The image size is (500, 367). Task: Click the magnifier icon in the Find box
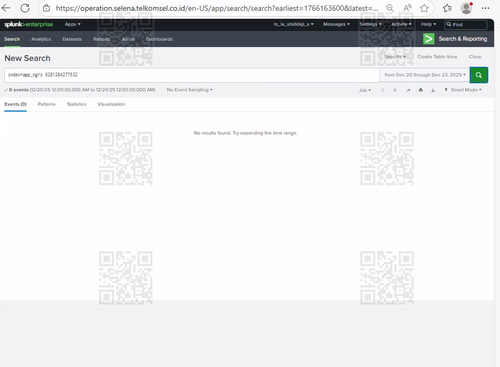click(x=449, y=24)
